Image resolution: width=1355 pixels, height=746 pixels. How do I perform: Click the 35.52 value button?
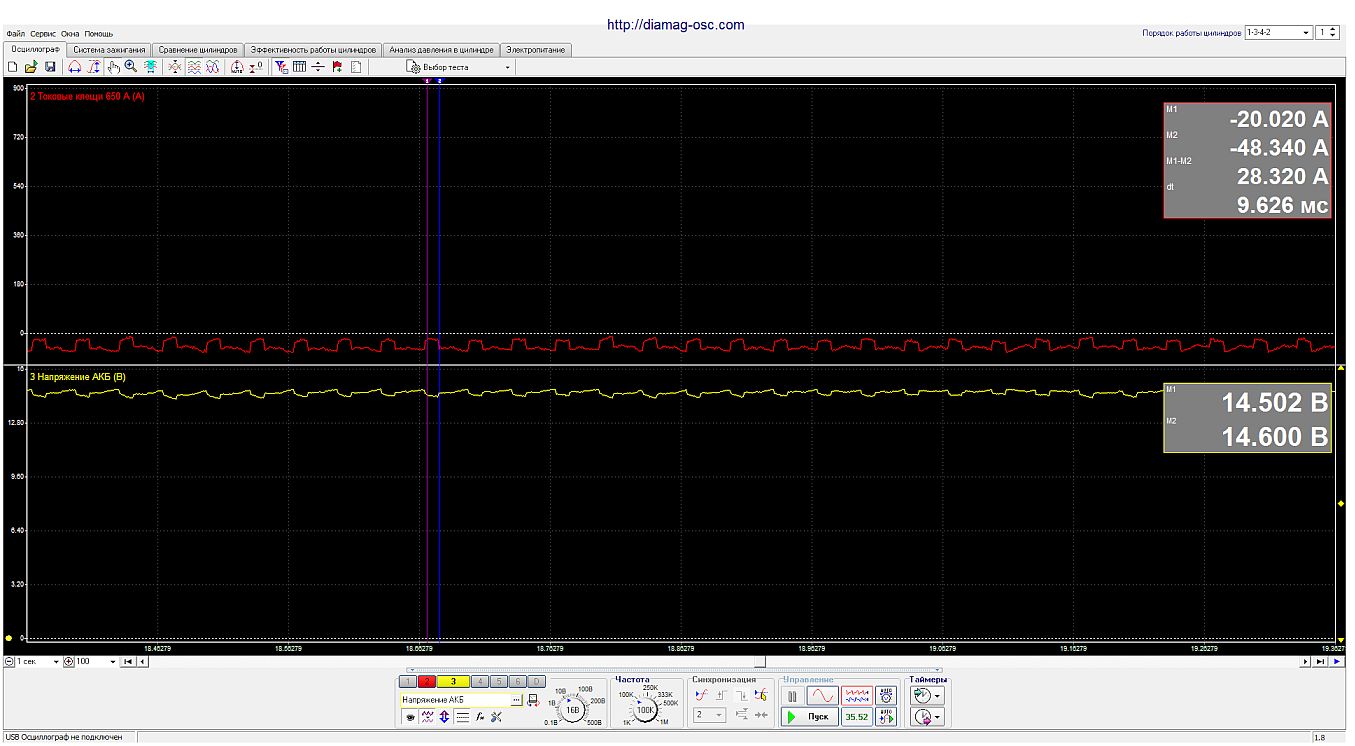(857, 716)
